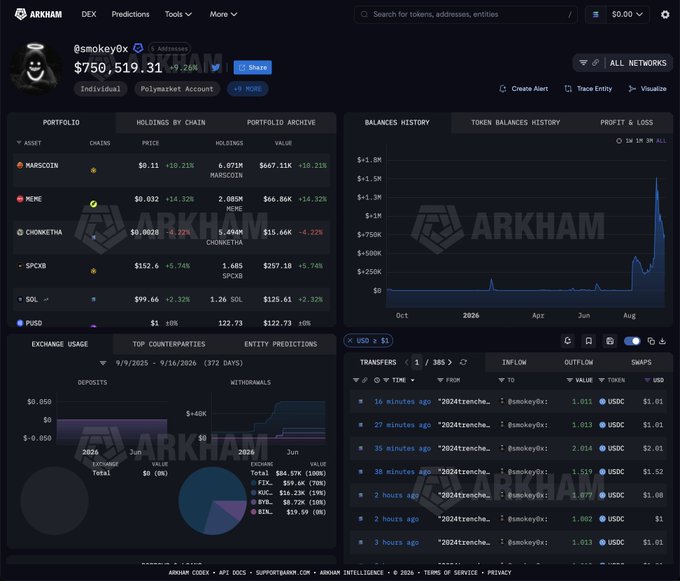Select the ALL chart range
Screen dimensions: 680x581
pos(661,141)
